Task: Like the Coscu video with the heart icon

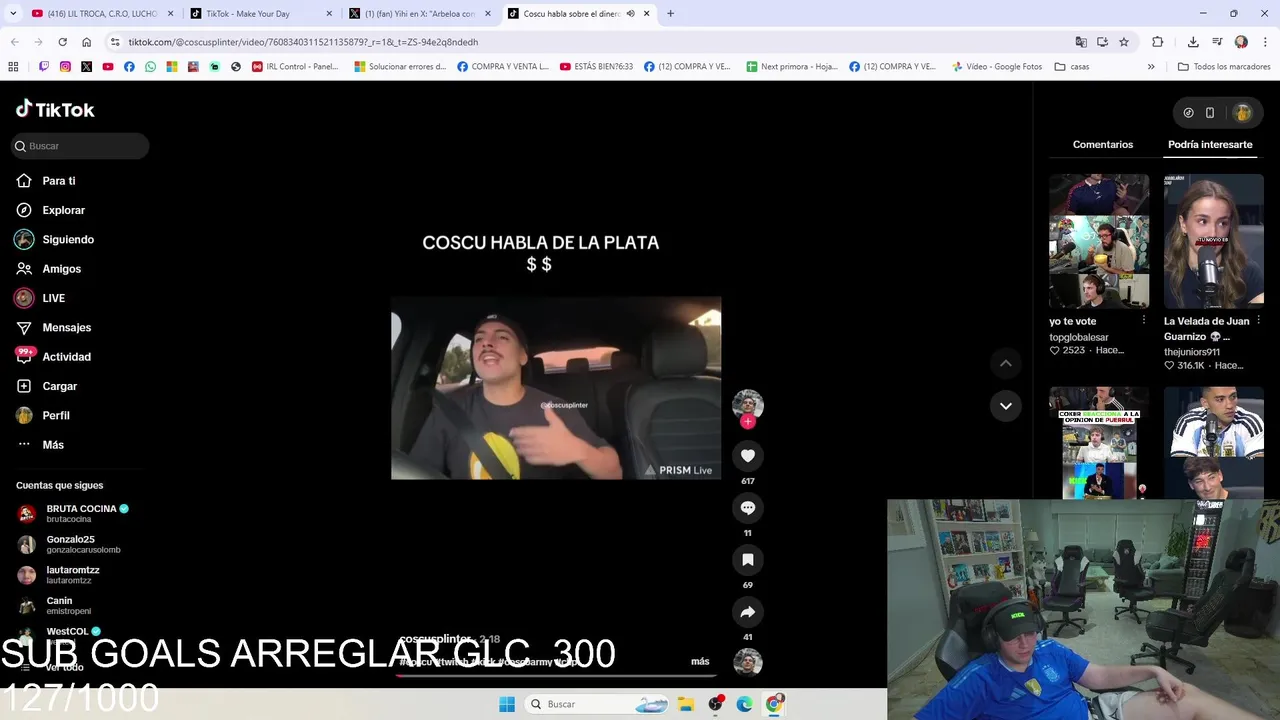Action: [x=747, y=456]
